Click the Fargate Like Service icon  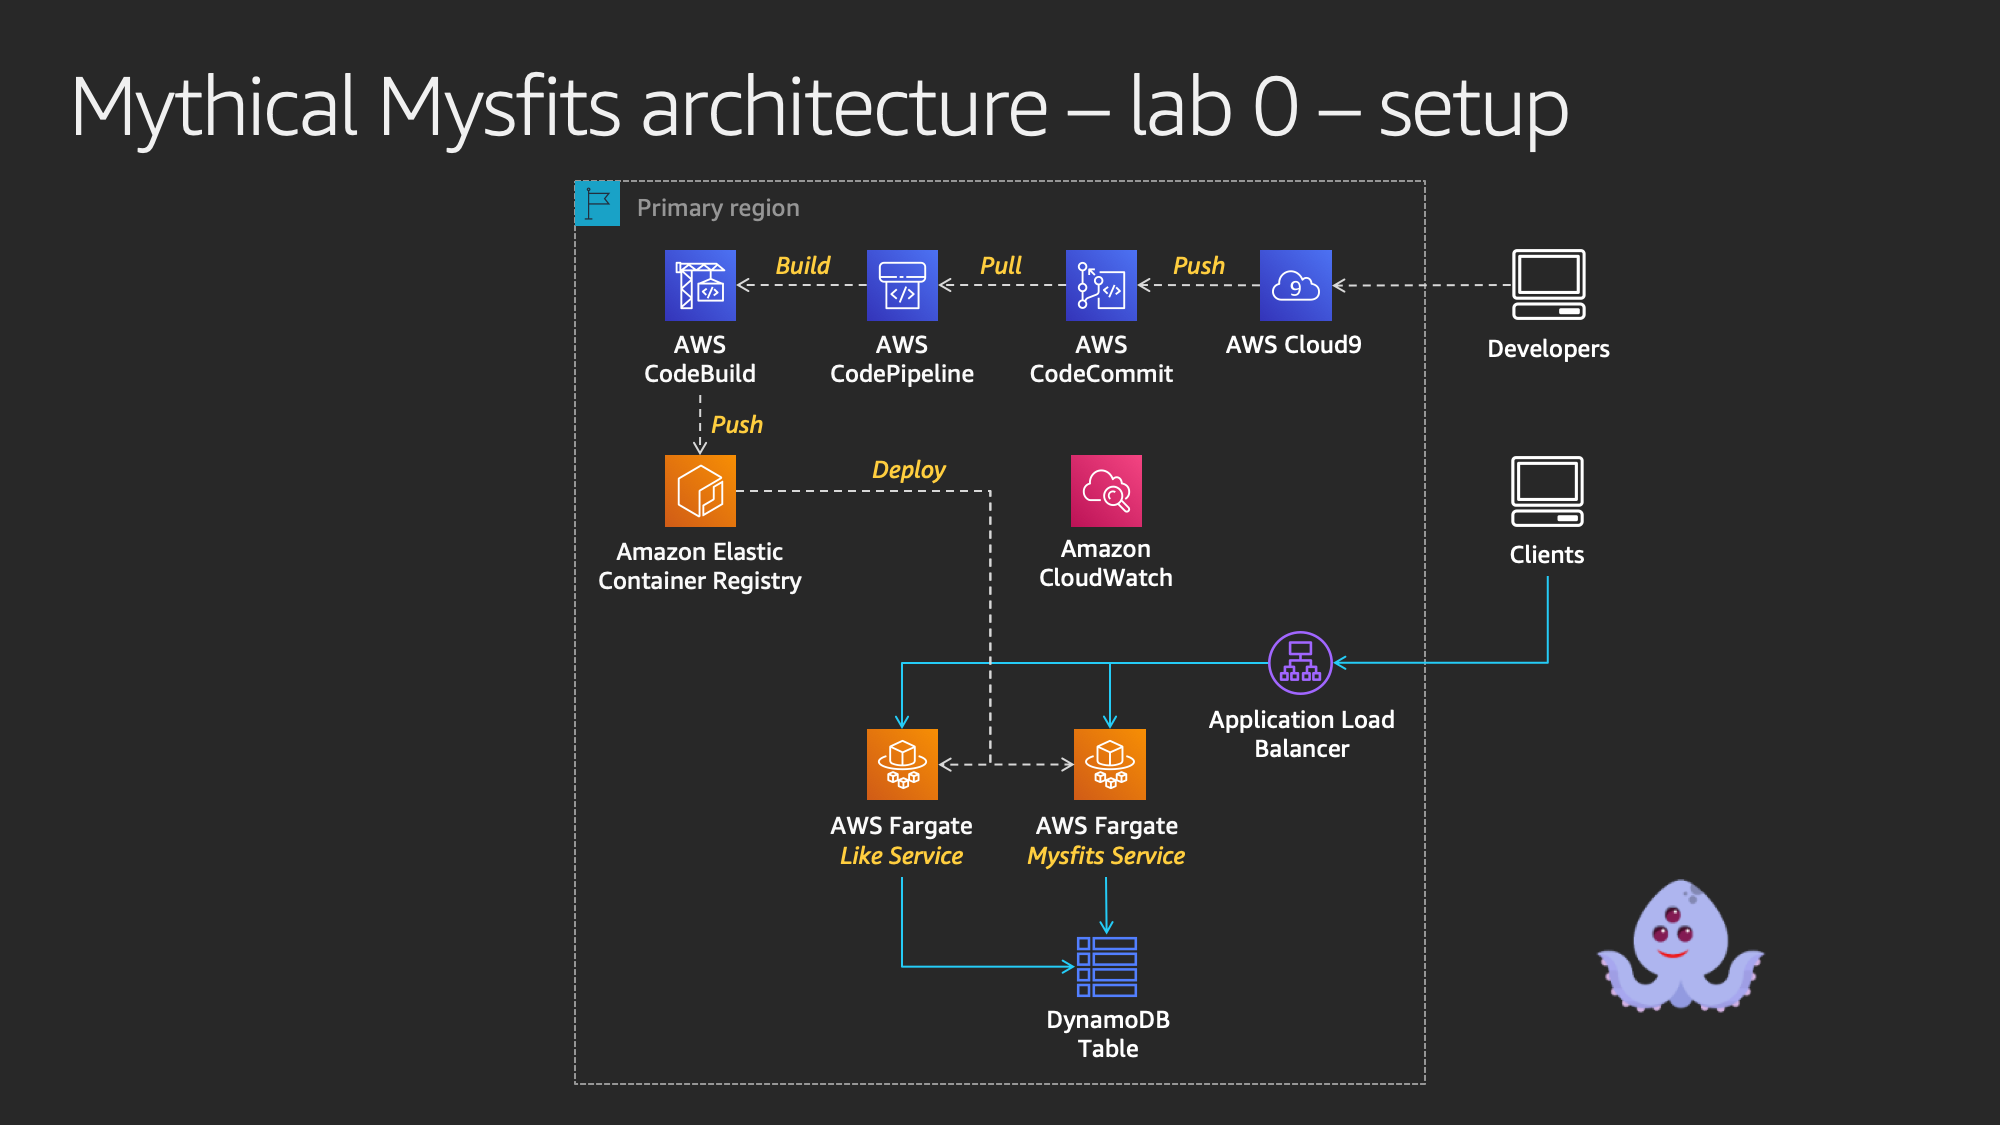tap(902, 764)
